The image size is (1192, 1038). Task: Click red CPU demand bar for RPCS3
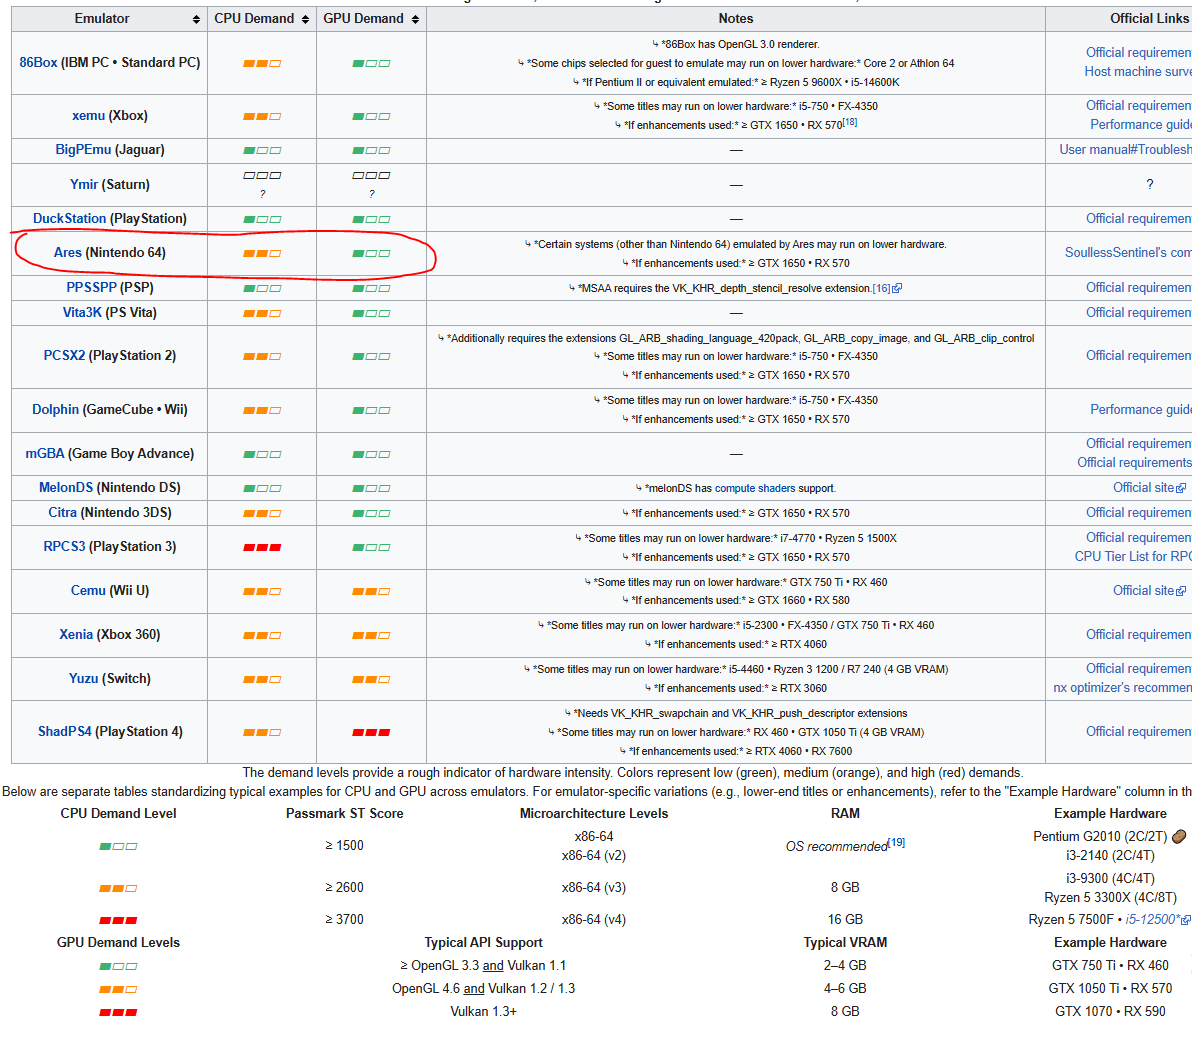pos(262,548)
